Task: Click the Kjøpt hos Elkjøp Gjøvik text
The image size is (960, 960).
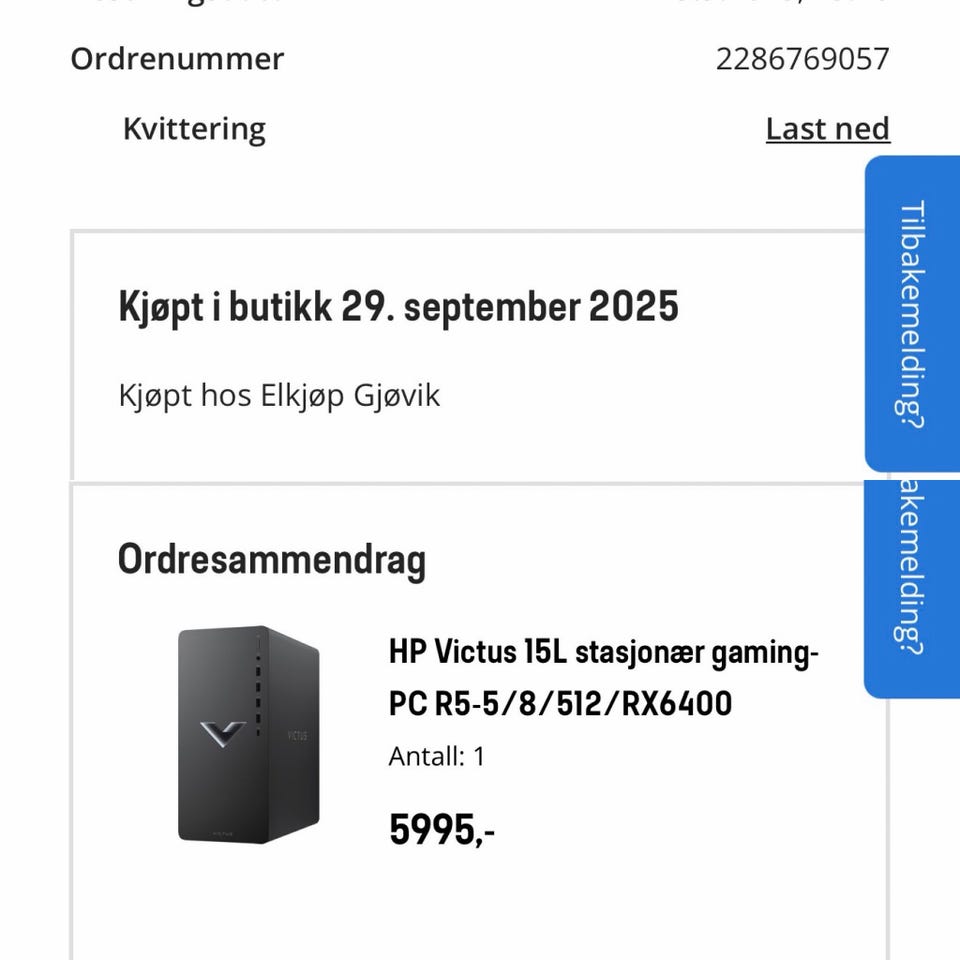Action: (279, 396)
